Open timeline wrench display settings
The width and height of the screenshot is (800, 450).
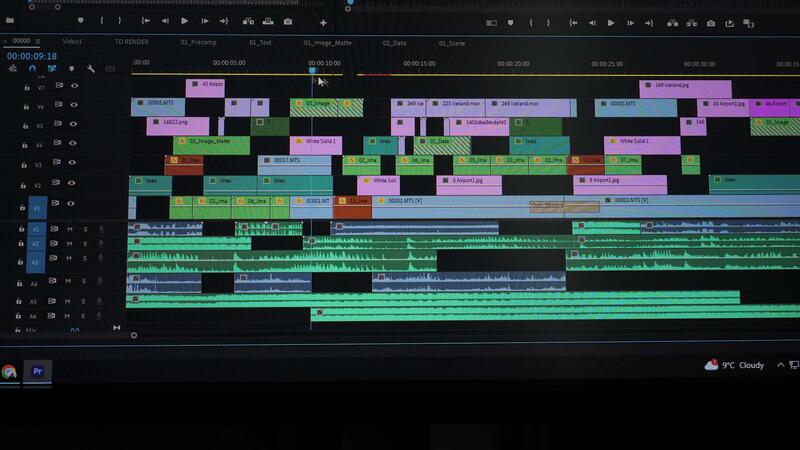[90, 69]
